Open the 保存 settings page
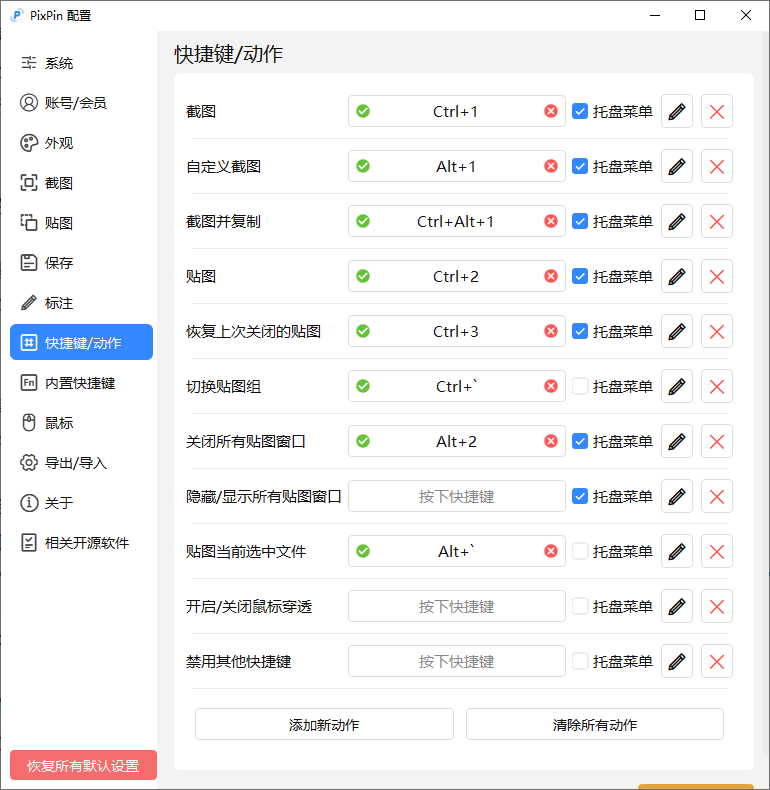This screenshot has width=770, height=790. click(x=81, y=262)
